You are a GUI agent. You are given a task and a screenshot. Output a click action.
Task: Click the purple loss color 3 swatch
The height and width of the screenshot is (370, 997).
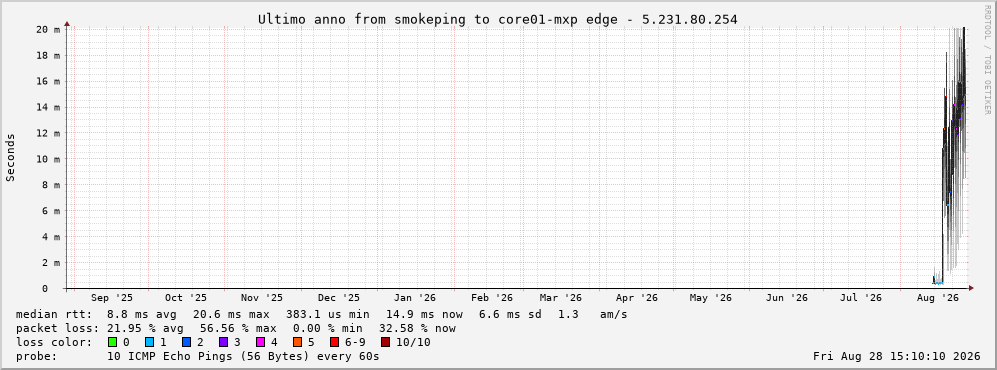tap(223, 343)
